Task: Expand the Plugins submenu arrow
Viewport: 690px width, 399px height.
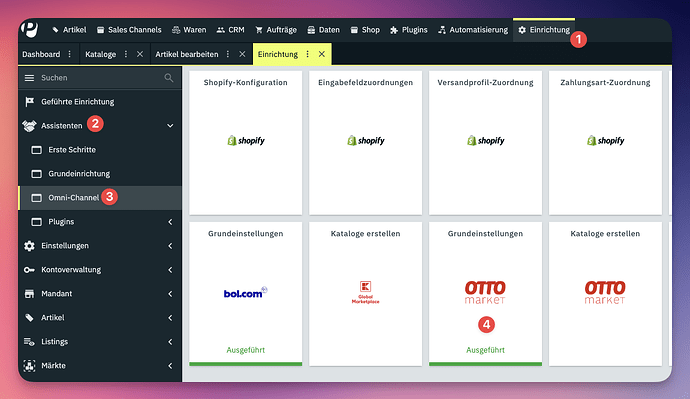Action: [x=170, y=222]
